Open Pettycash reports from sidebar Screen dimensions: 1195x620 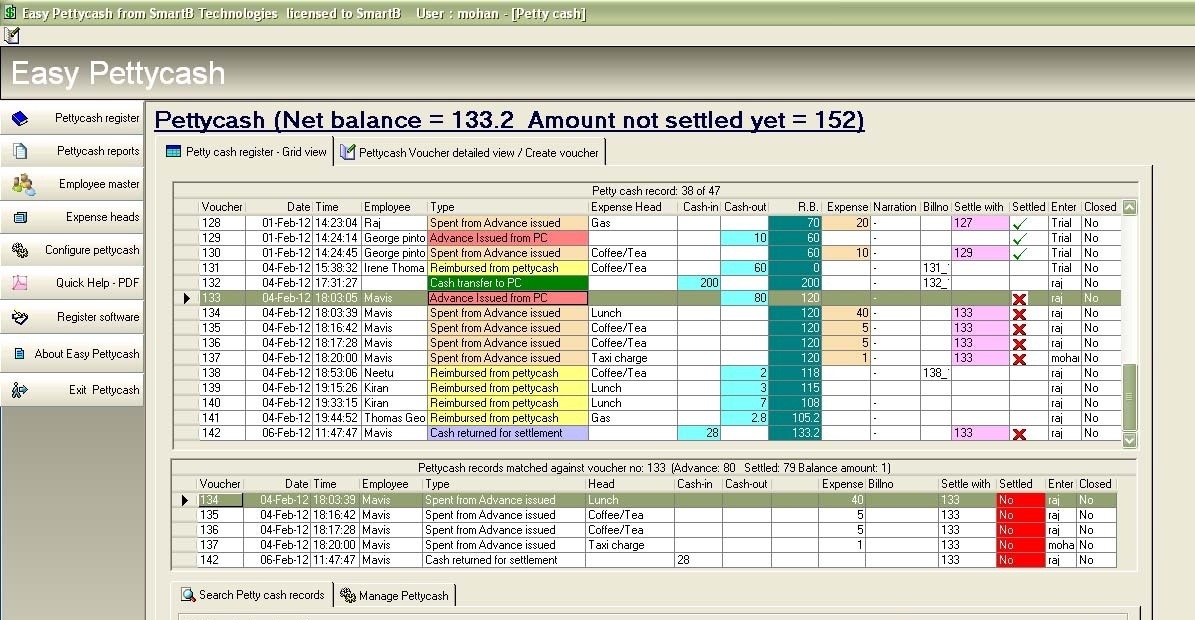[72, 151]
